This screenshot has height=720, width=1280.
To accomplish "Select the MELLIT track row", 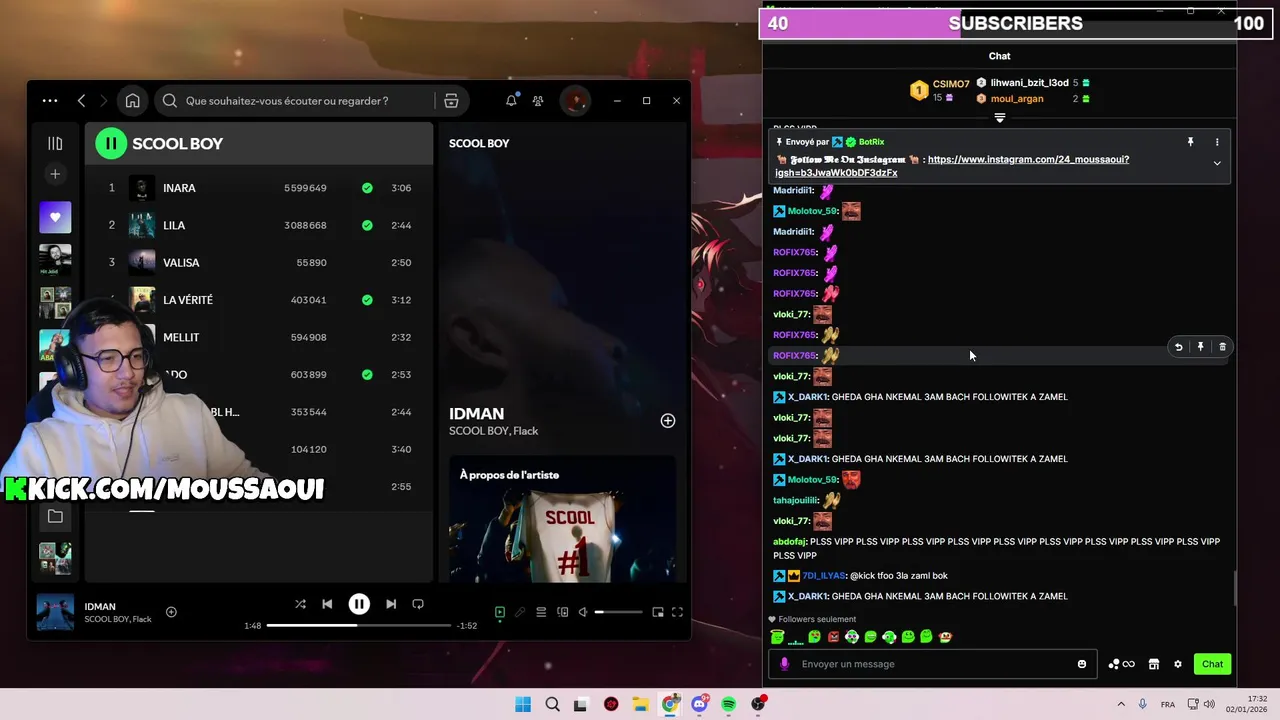I will pos(260,337).
